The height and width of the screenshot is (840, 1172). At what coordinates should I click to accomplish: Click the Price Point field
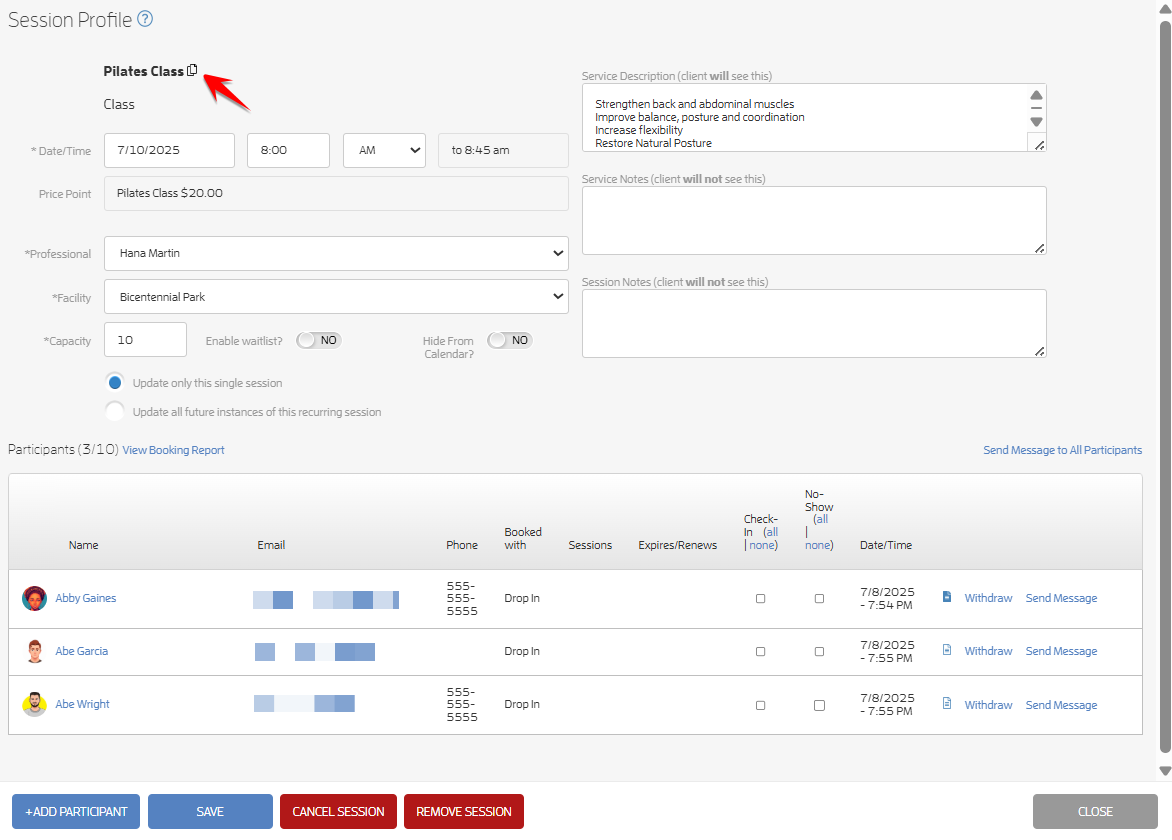(336, 194)
